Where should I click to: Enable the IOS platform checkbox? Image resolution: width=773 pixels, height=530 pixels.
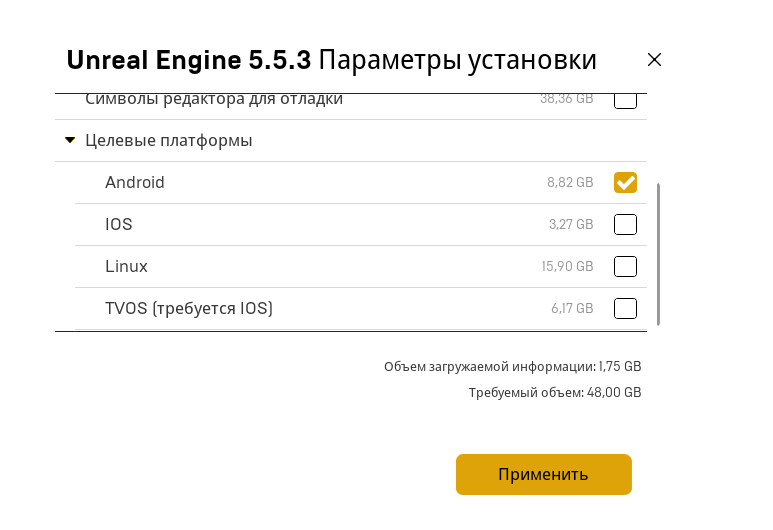tap(625, 224)
